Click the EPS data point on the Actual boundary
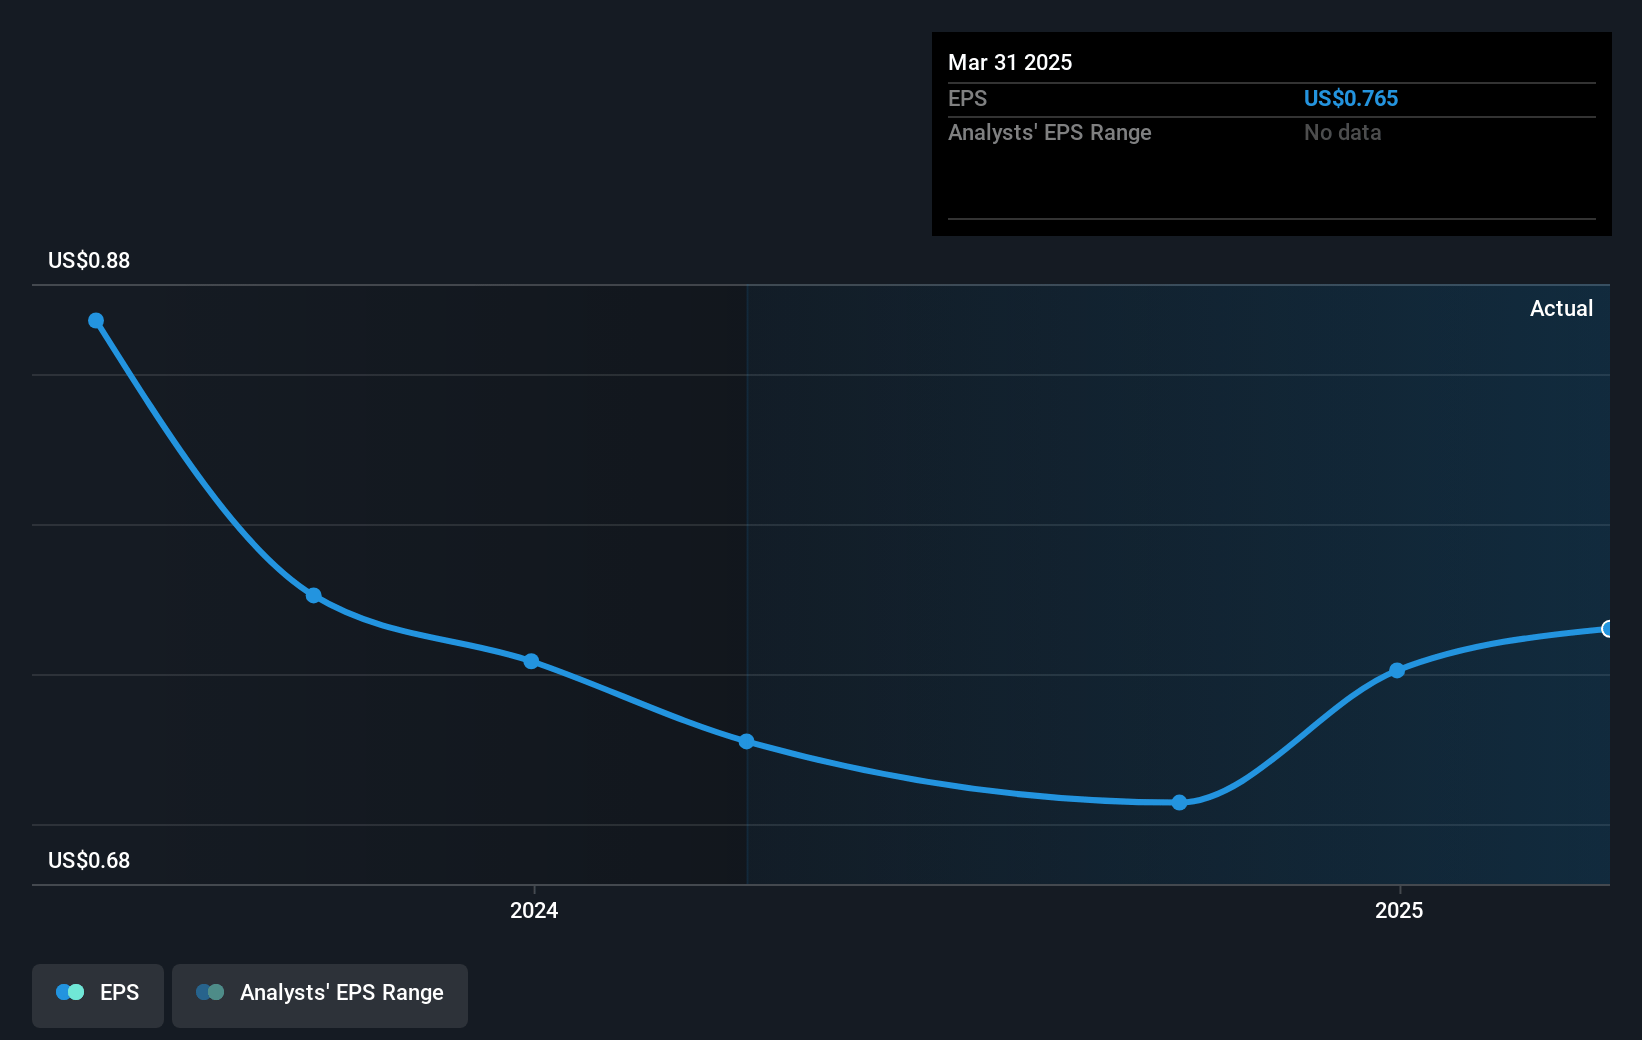This screenshot has height=1040, width=1642. point(746,741)
